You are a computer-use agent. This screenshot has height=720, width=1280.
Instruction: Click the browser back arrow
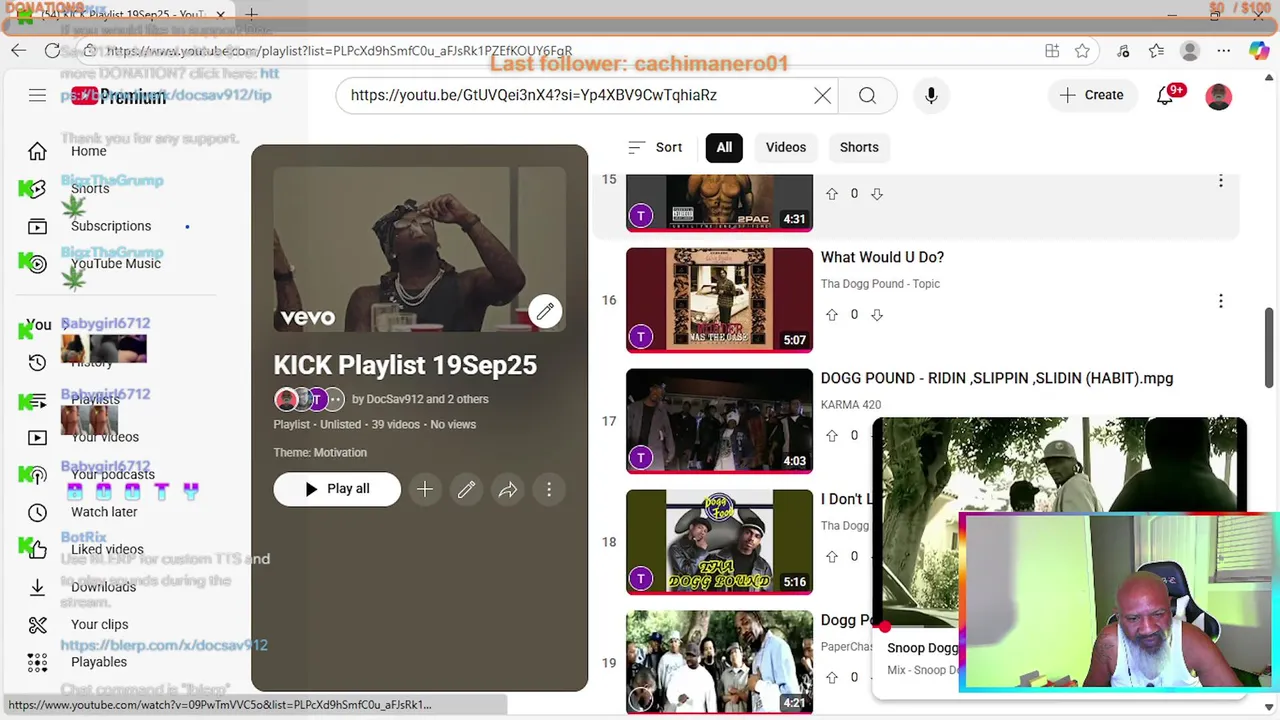coord(18,51)
